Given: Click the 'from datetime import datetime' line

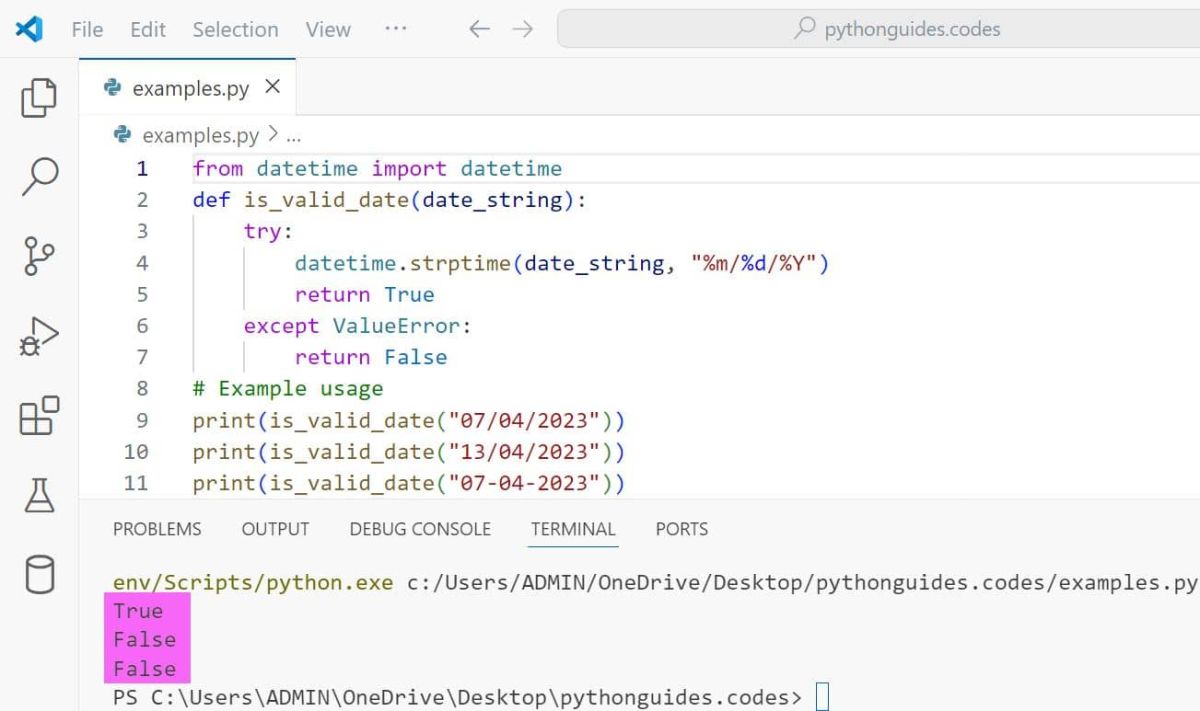Looking at the screenshot, I should (377, 168).
